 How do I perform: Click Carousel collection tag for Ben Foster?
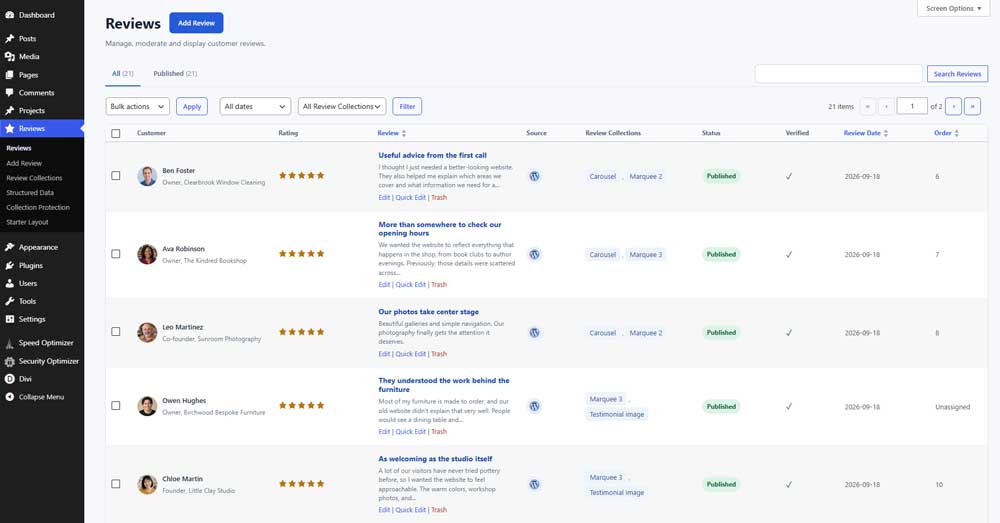[x=603, y=176]
